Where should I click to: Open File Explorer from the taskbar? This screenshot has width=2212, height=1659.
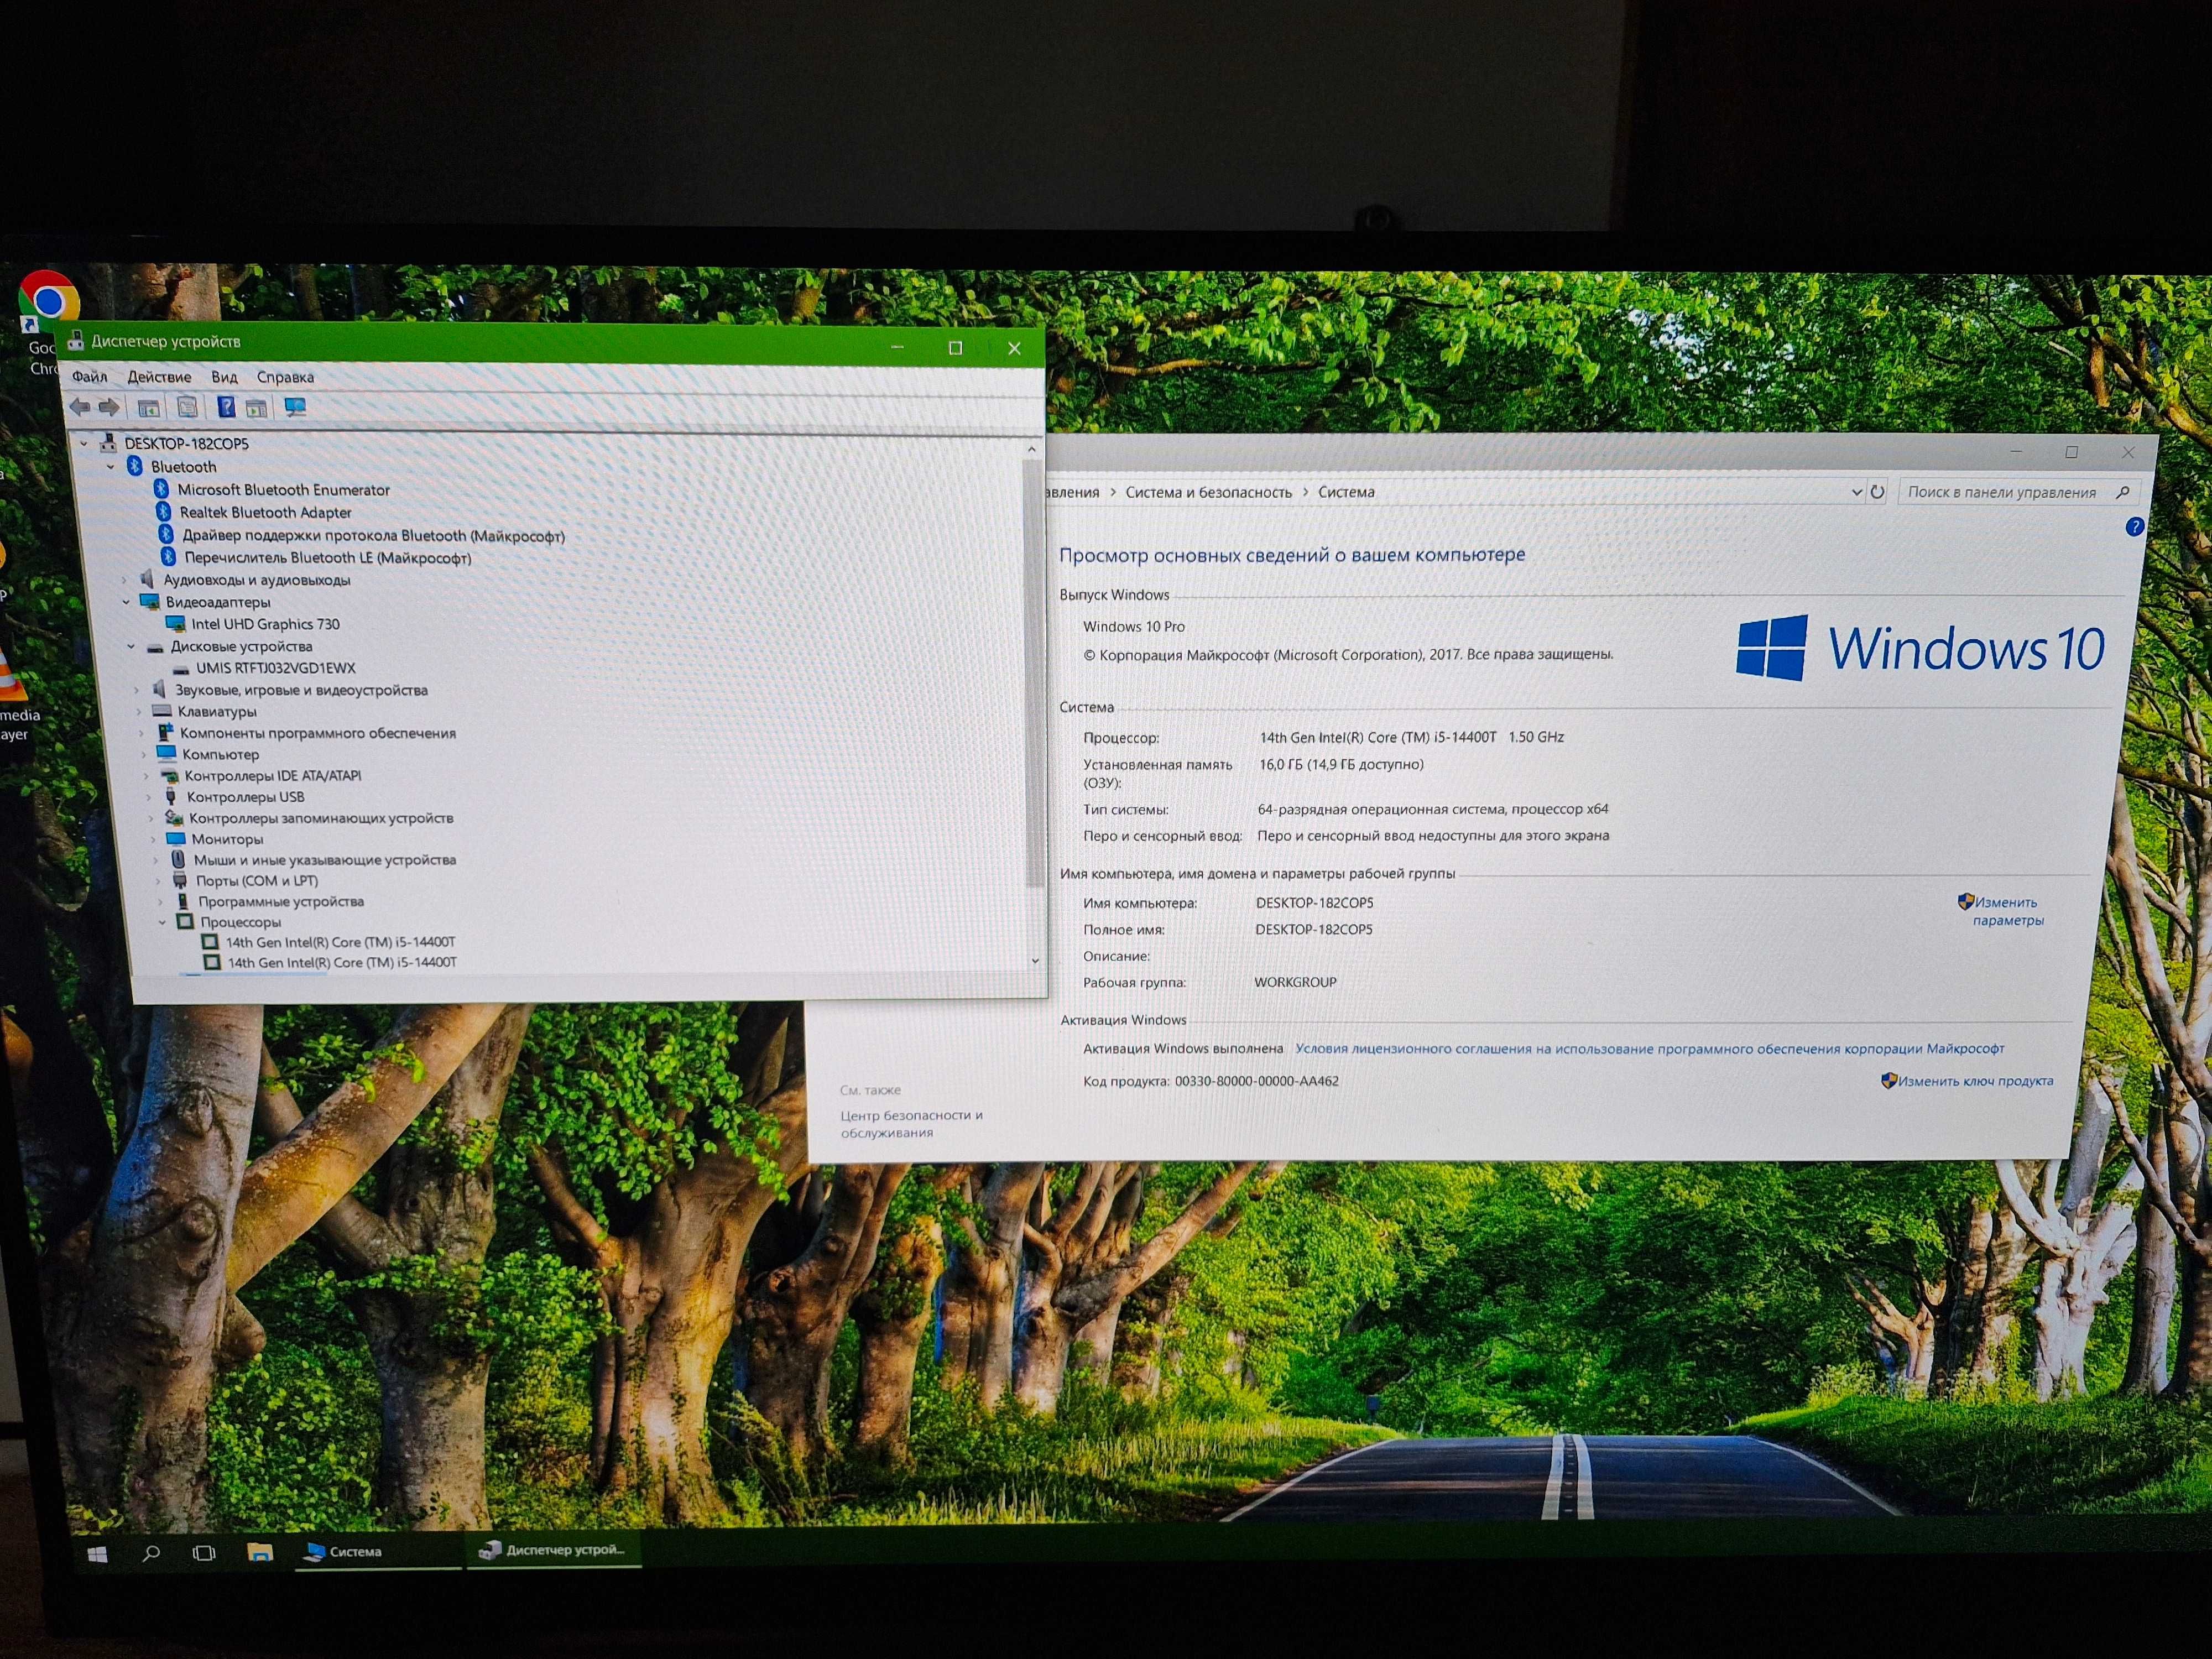[260, 1552]
